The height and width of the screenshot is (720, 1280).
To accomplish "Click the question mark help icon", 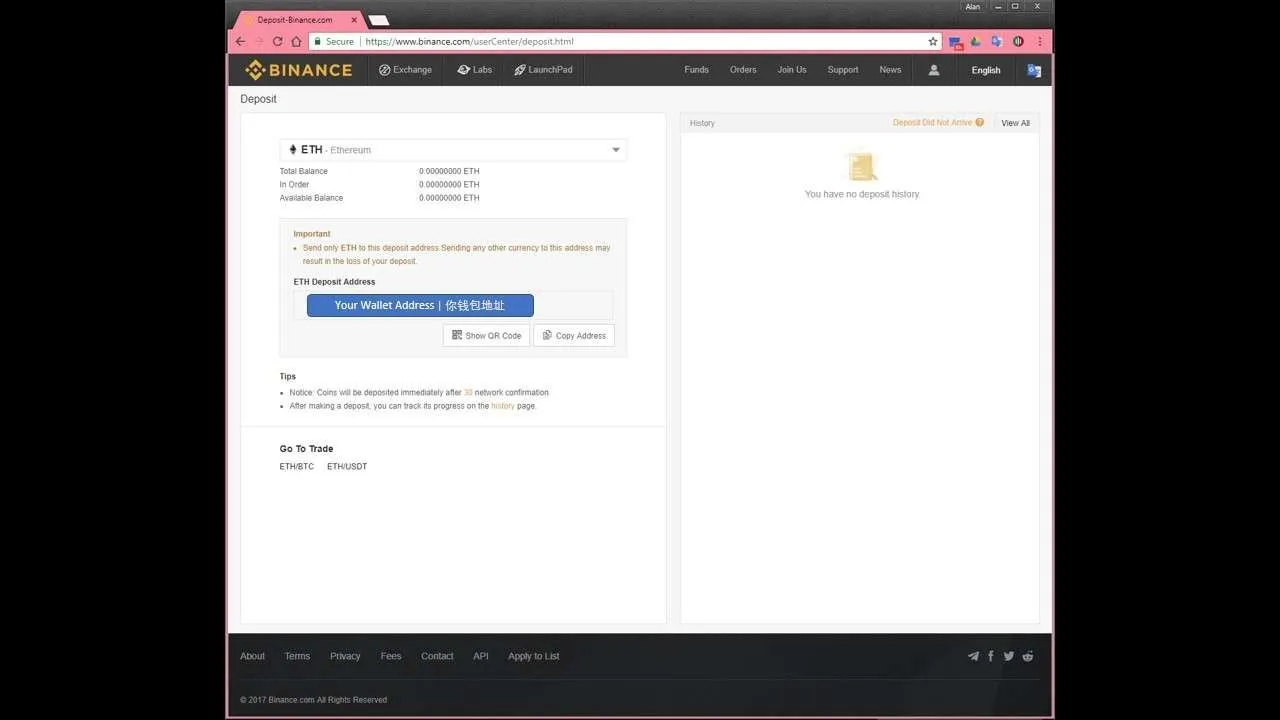I will tap(980, 123).
